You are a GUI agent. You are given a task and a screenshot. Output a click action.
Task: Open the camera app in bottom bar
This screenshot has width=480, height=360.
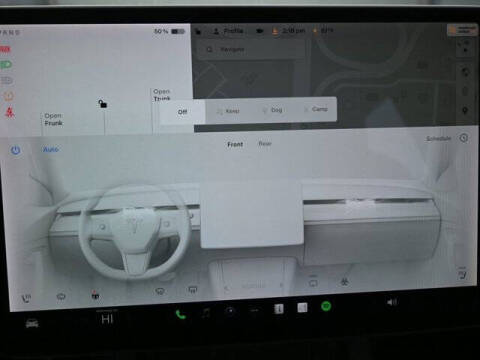230,311
